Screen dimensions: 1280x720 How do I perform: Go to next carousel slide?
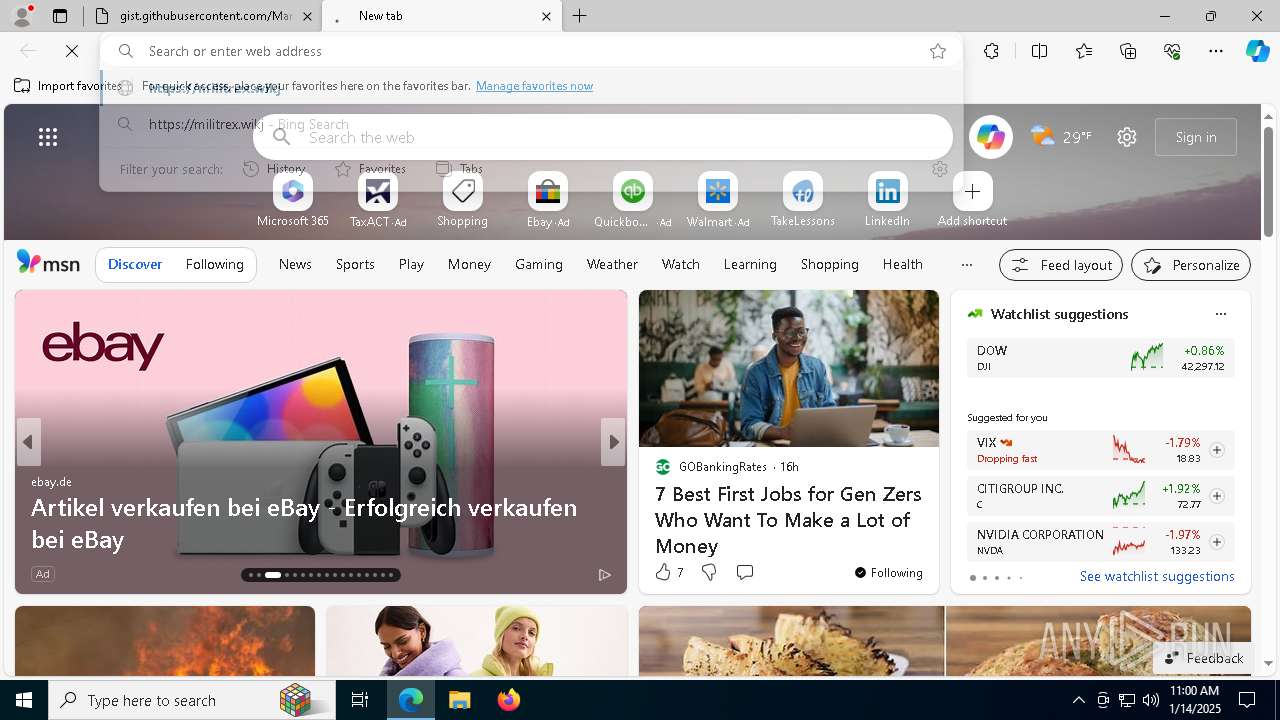click(612, 442)
